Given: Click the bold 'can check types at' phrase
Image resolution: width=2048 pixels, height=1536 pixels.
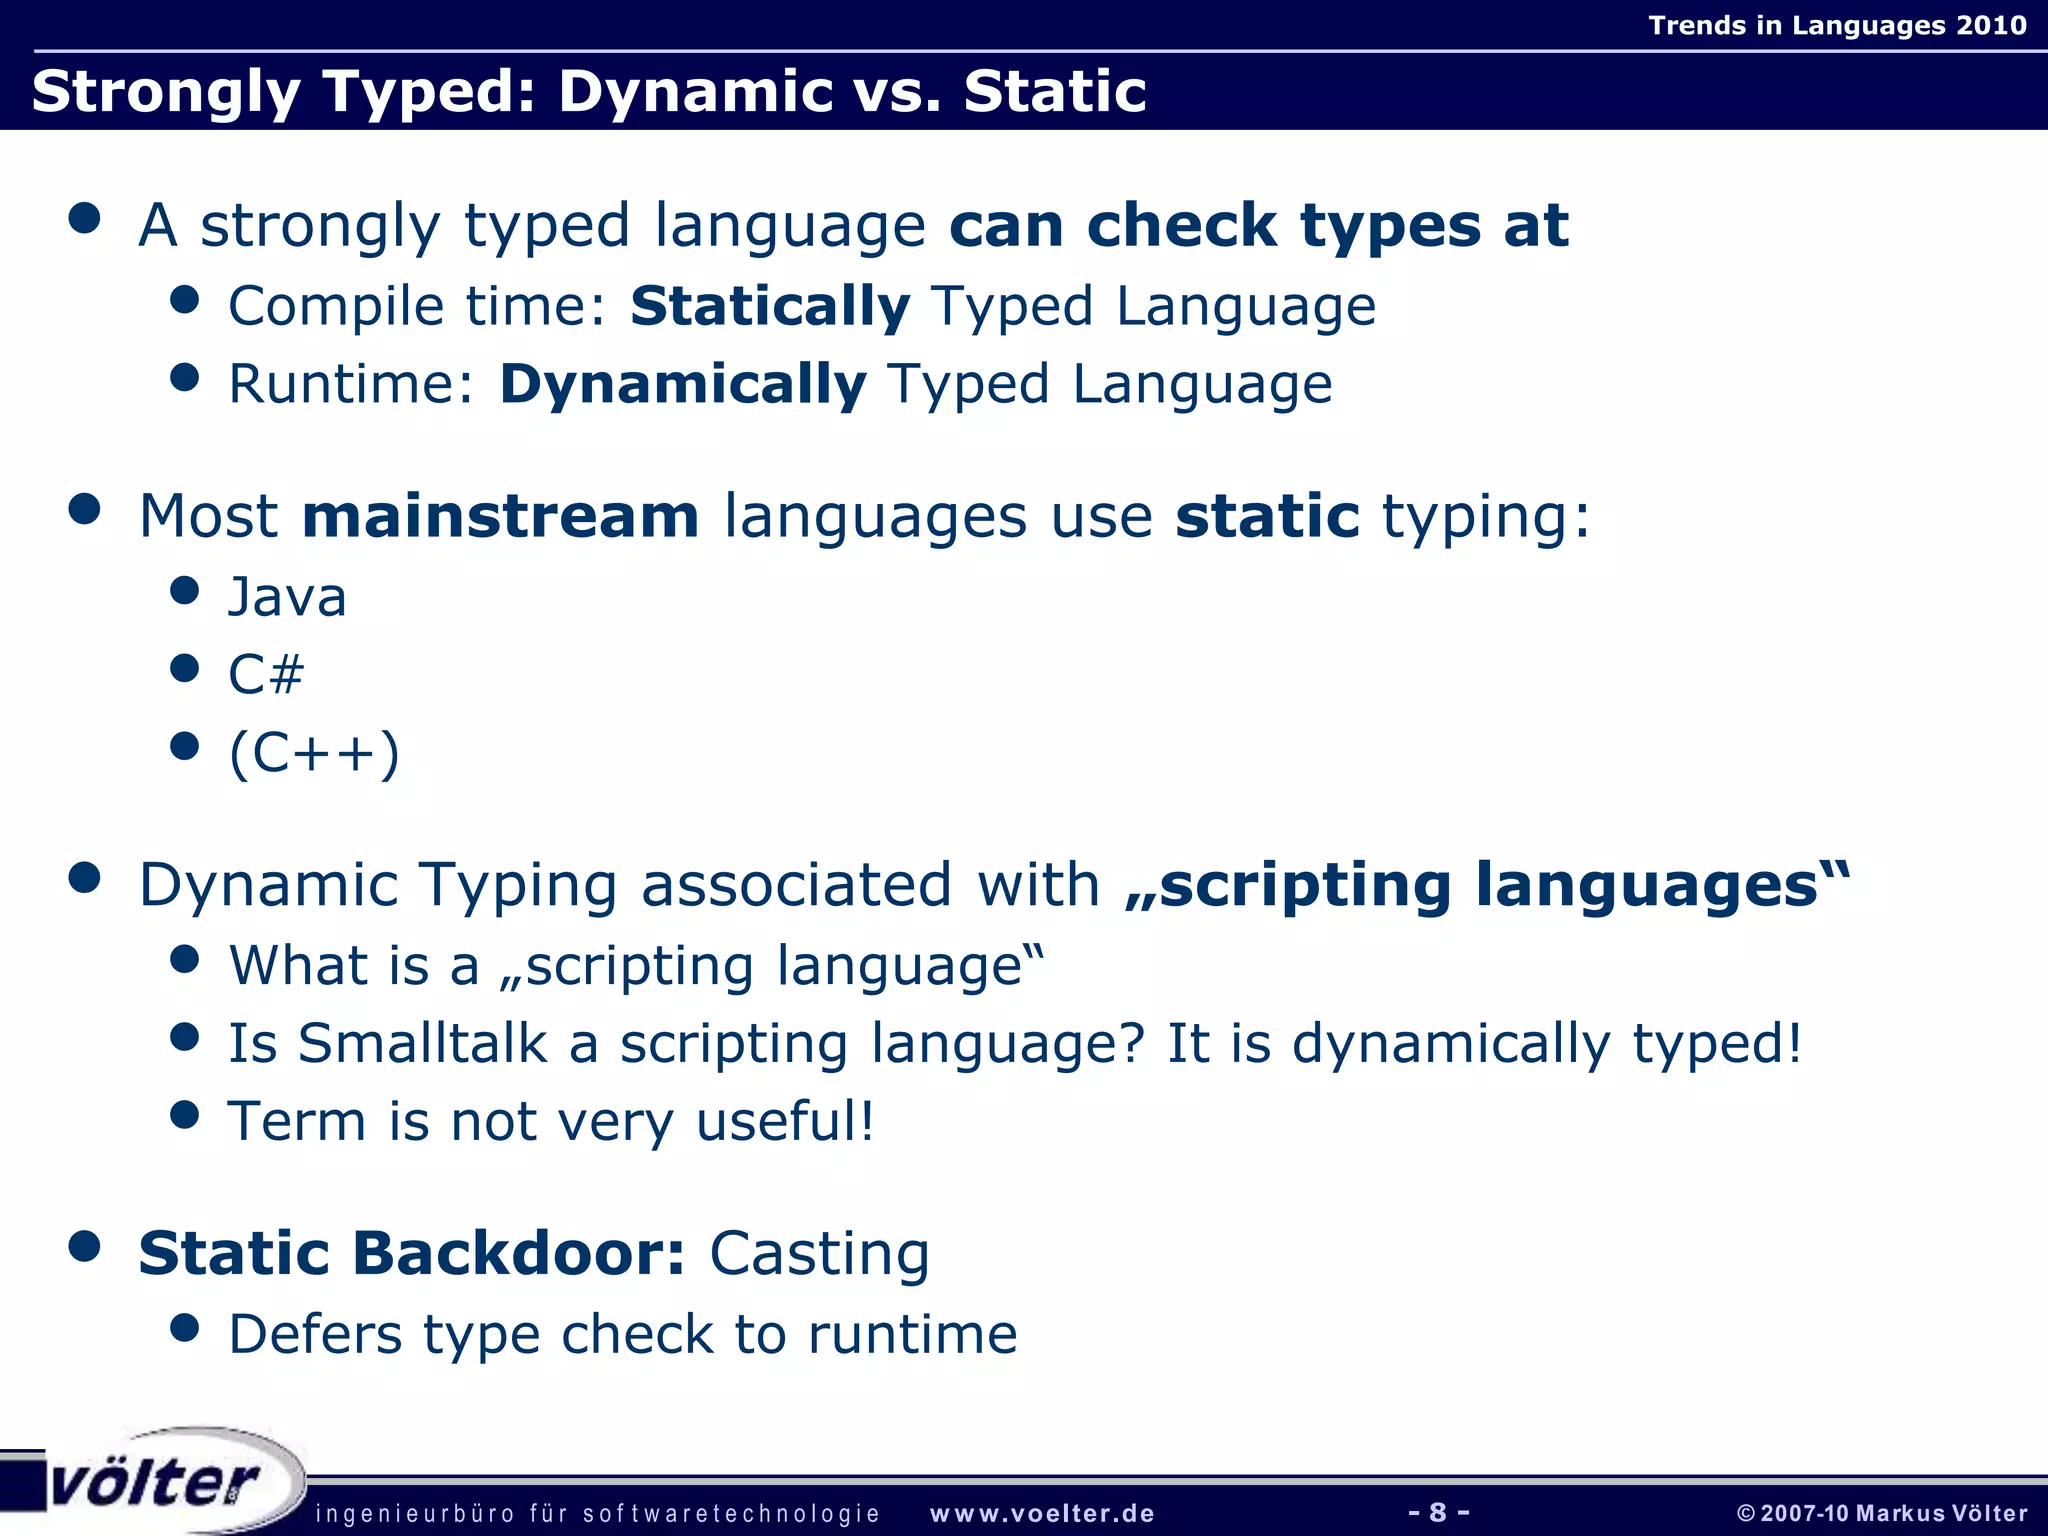Looking at the screenshot, I should tap(1259, 225).
